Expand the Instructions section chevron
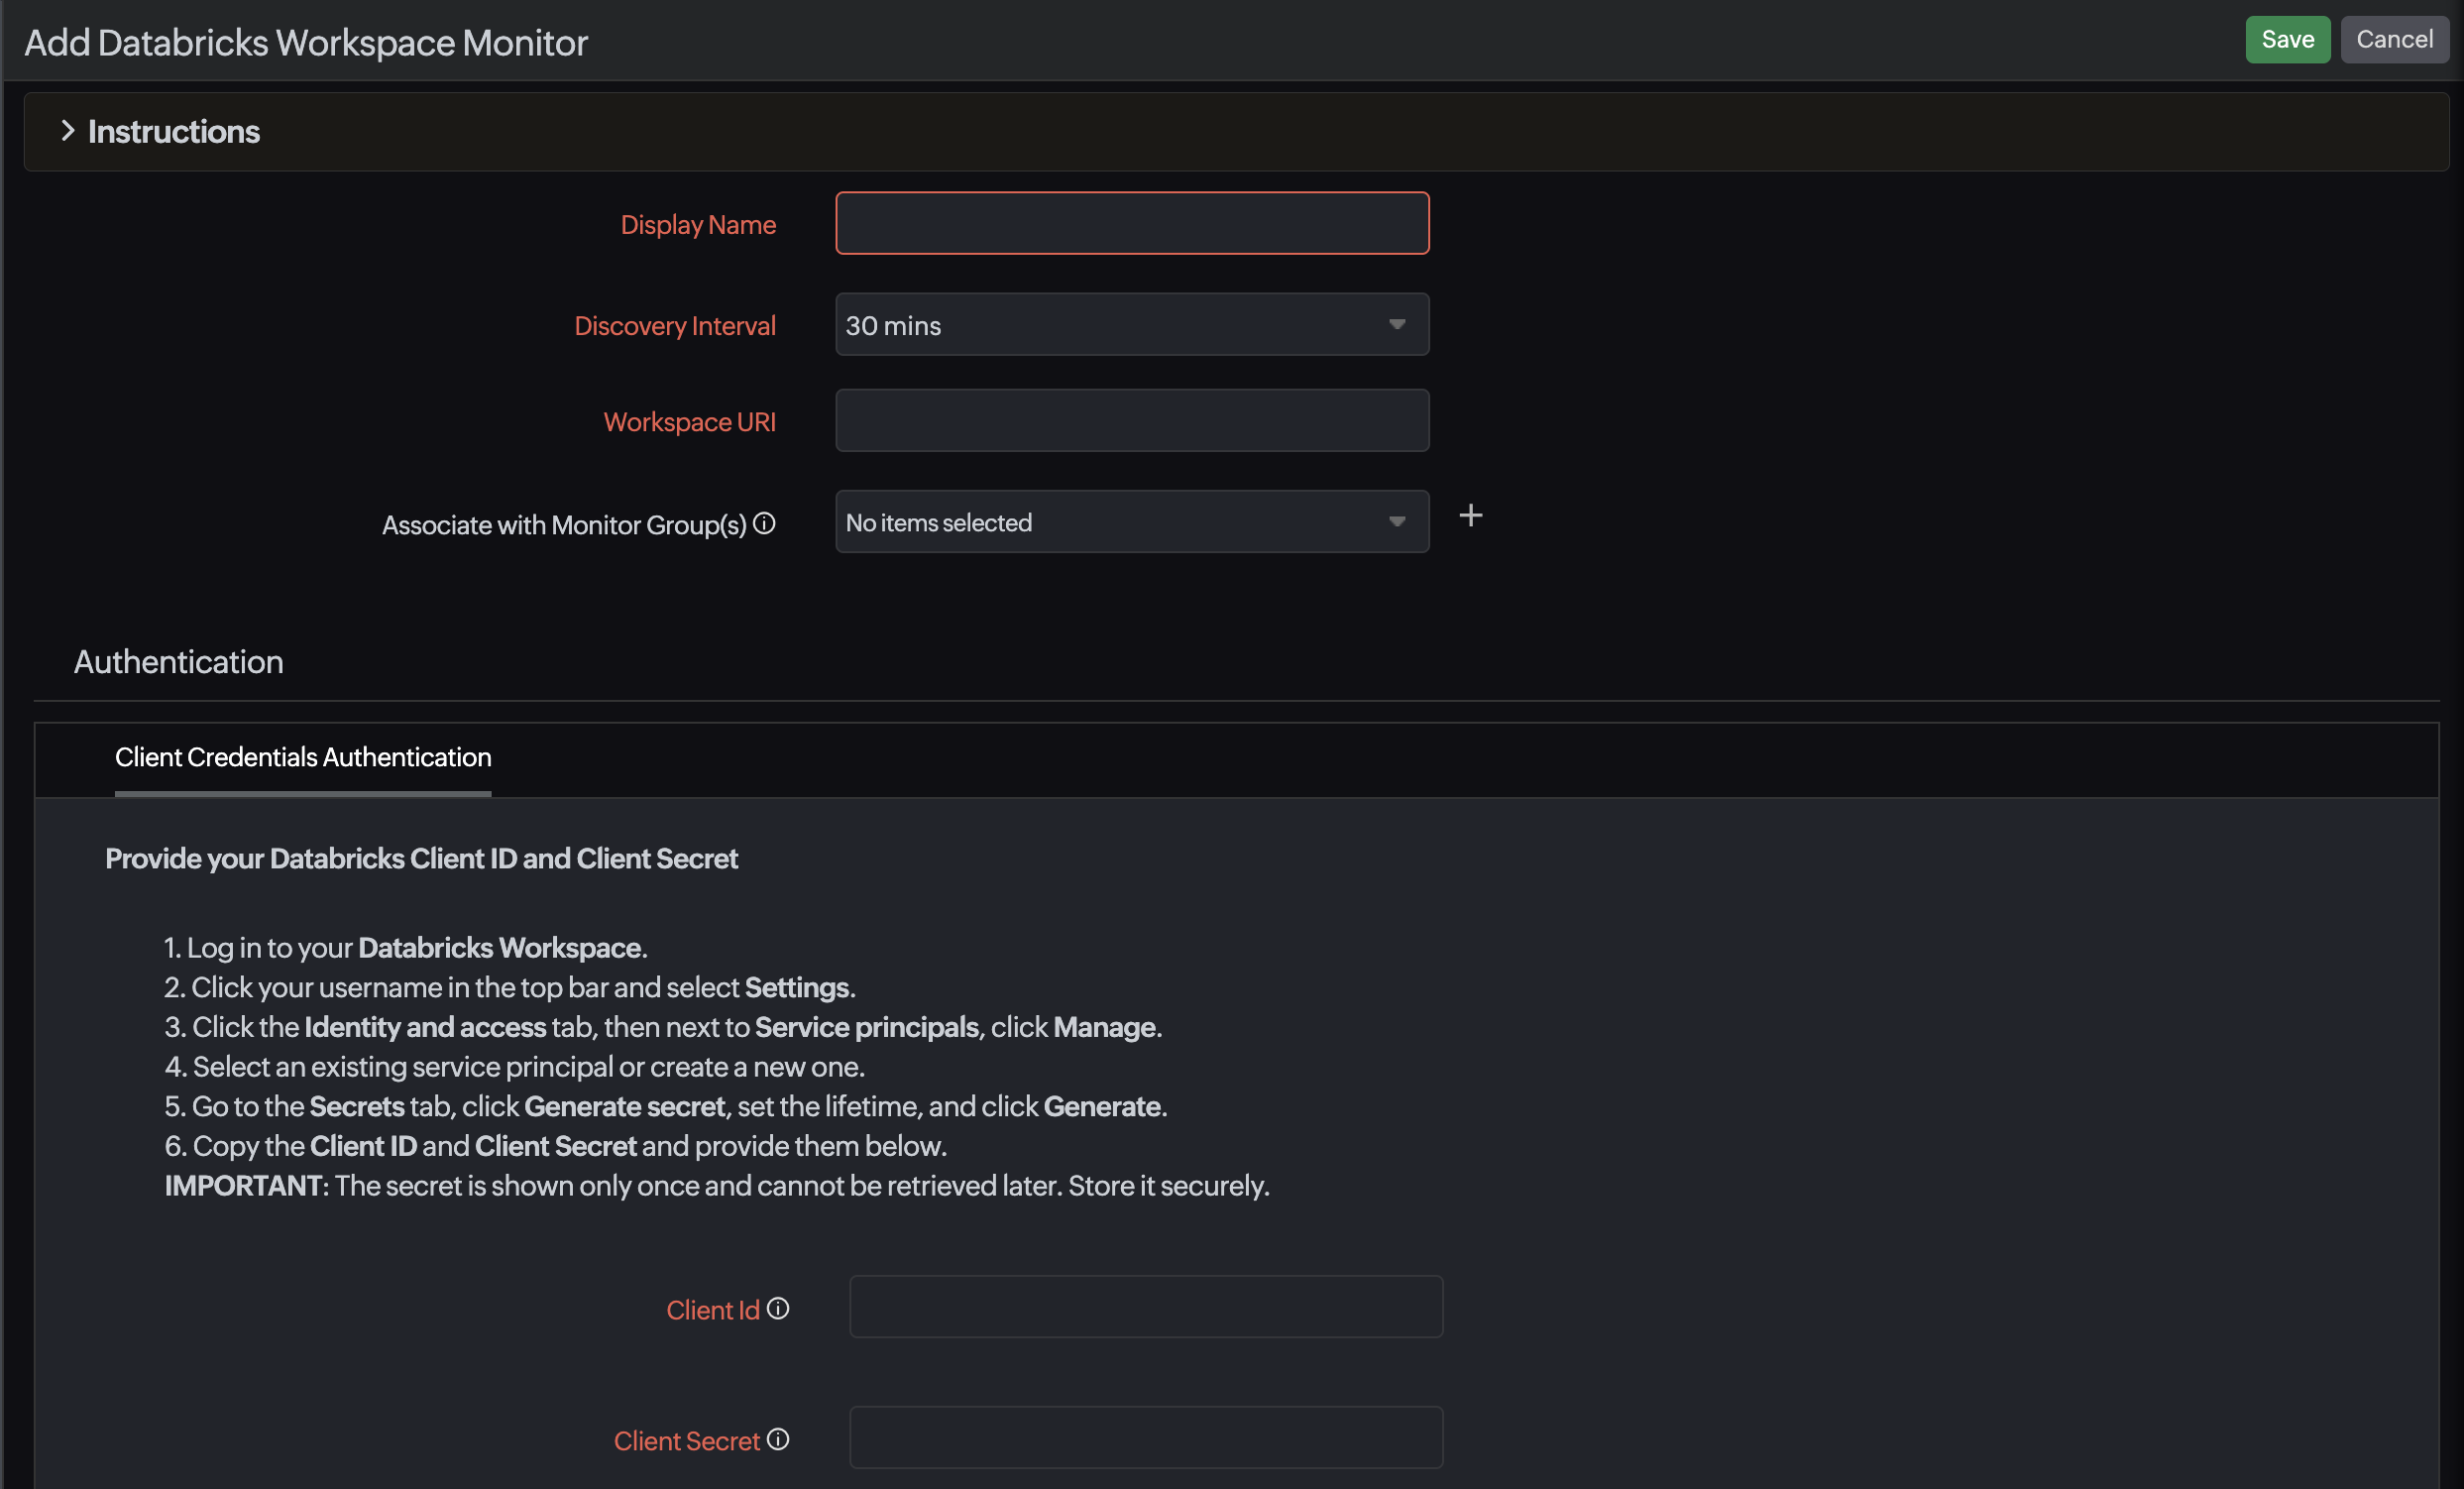Image resolution: width=2464 pixels, height=1489 pixels. (67, 131)
